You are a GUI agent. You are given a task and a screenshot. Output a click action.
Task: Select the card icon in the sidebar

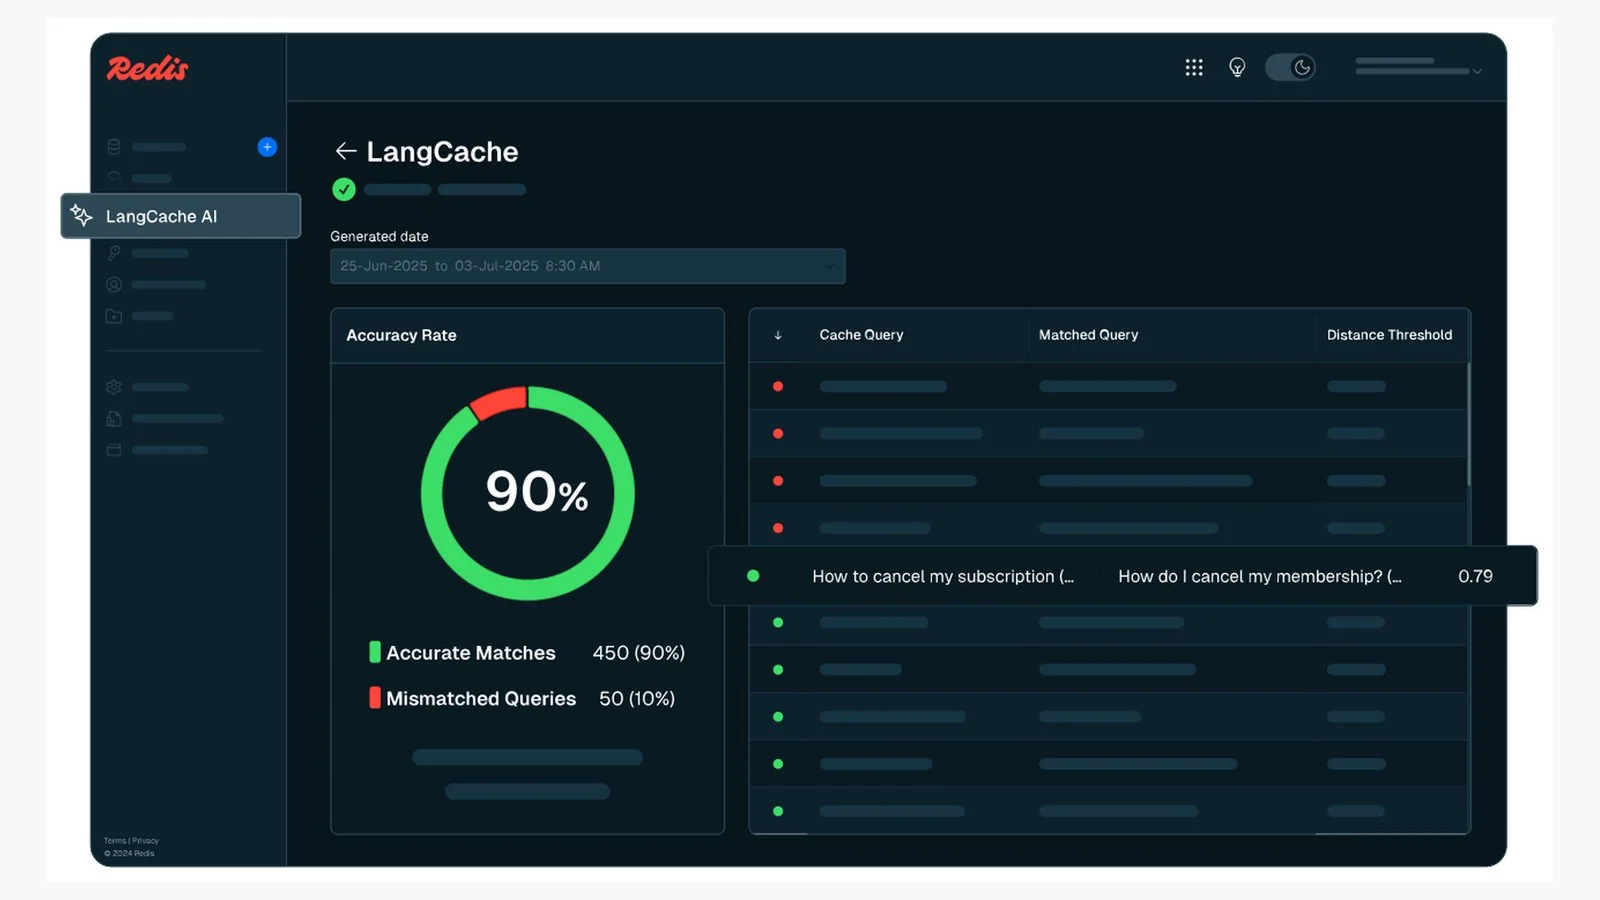tap(114, 450)
